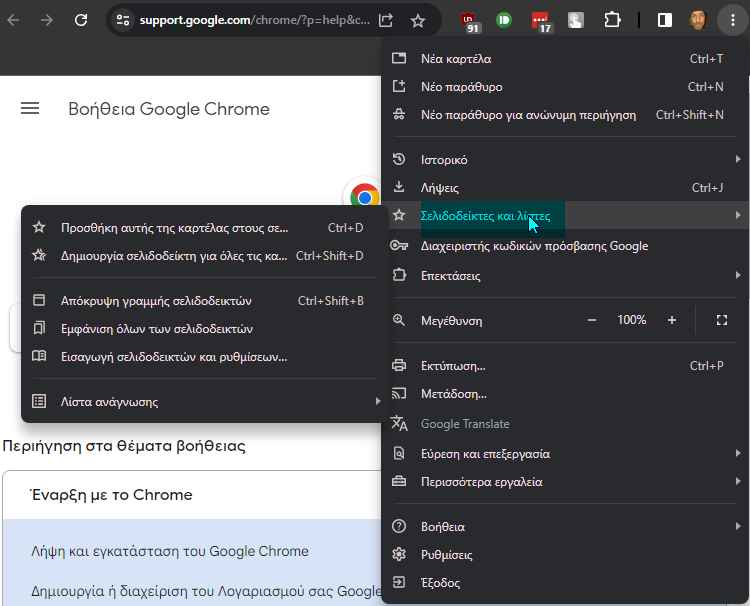Open the Help page hamburger menu
The width and height of the screenshot is (750, 606).
[30, 109]
